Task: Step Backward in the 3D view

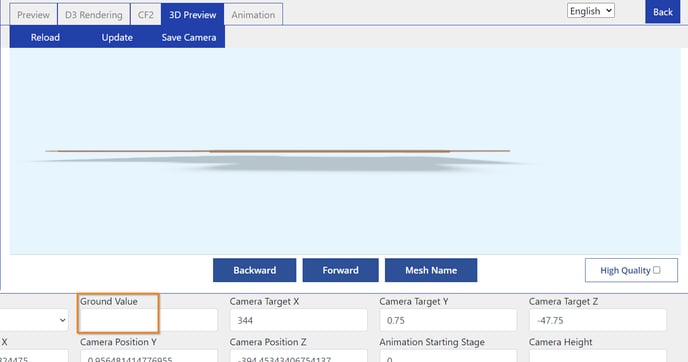Action: 254,270
